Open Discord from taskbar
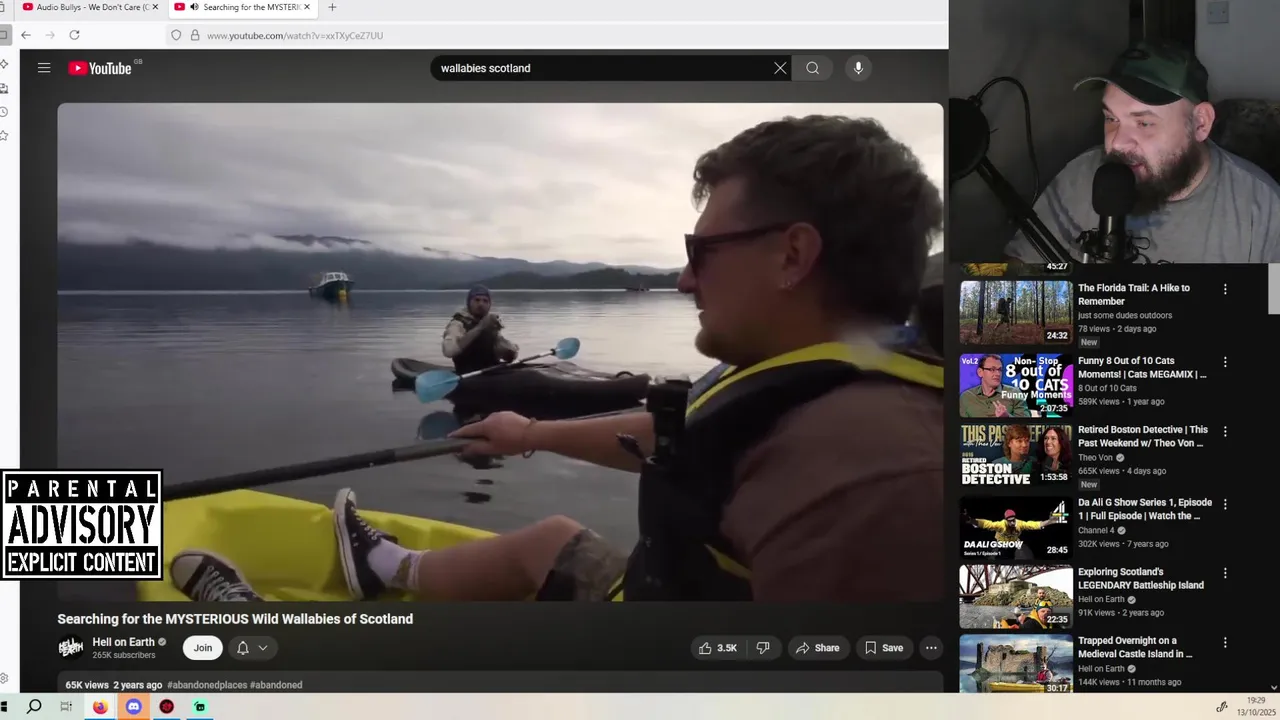 (x=133, y=707)
